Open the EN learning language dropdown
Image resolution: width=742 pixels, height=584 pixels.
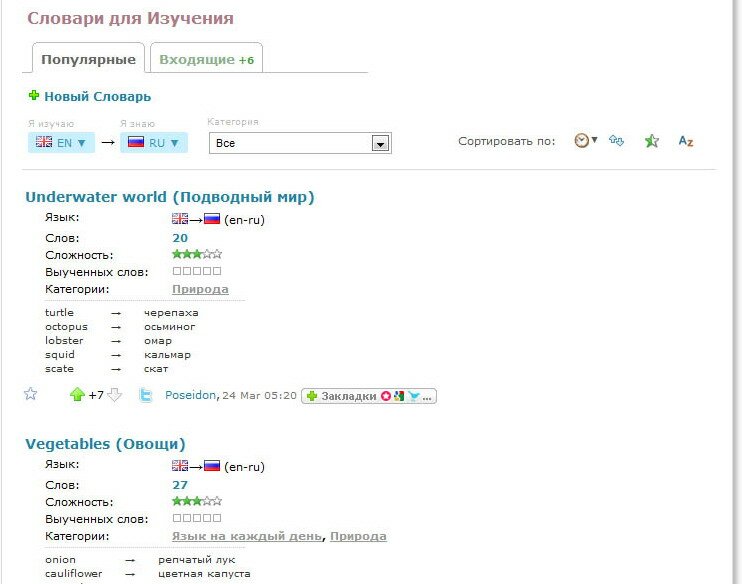pos(61,143)
